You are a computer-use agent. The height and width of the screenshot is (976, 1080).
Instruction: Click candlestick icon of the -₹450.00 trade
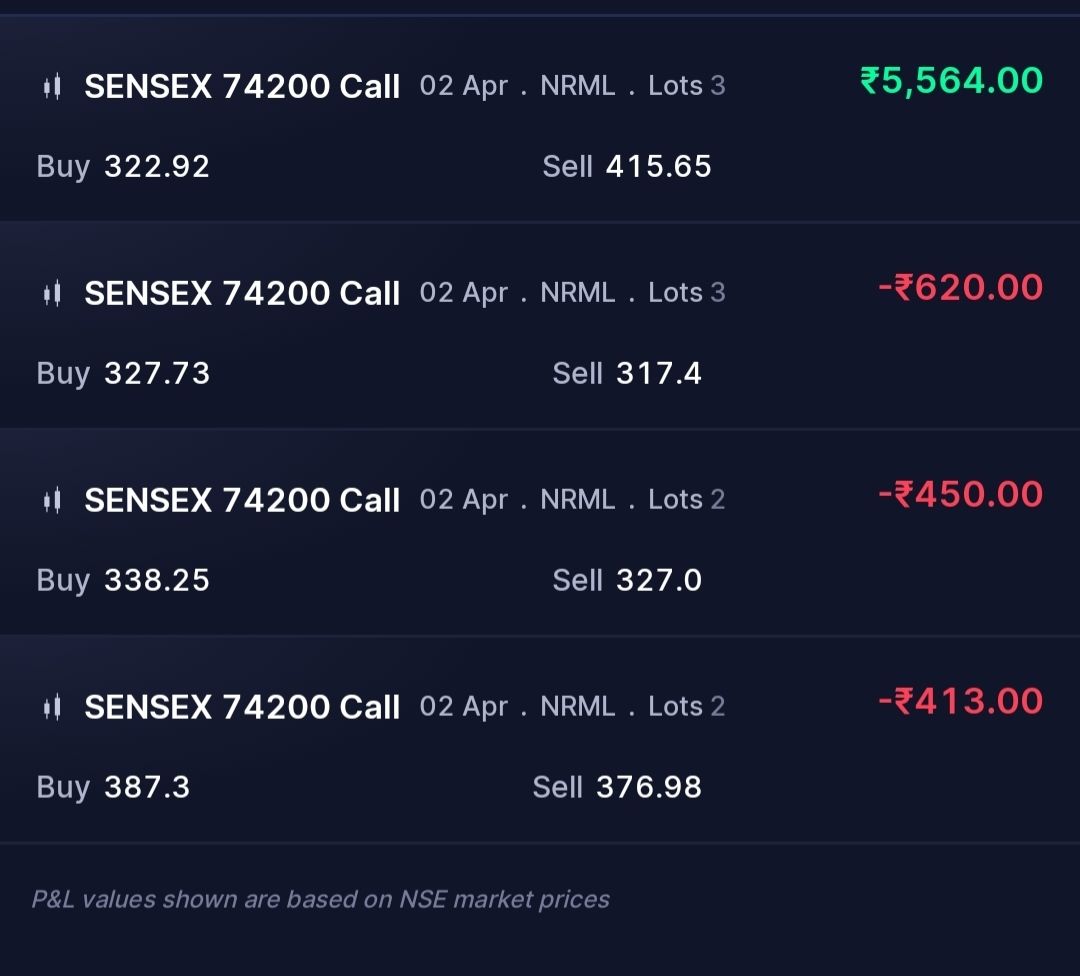[52, 500]
